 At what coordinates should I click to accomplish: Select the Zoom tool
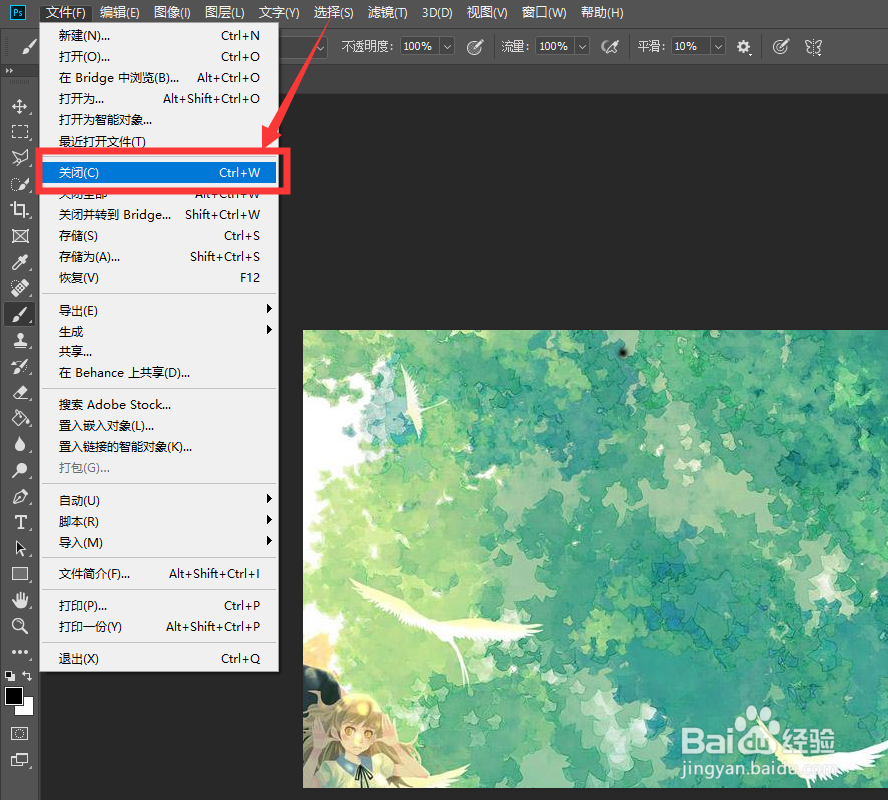(x=20, y=626)
